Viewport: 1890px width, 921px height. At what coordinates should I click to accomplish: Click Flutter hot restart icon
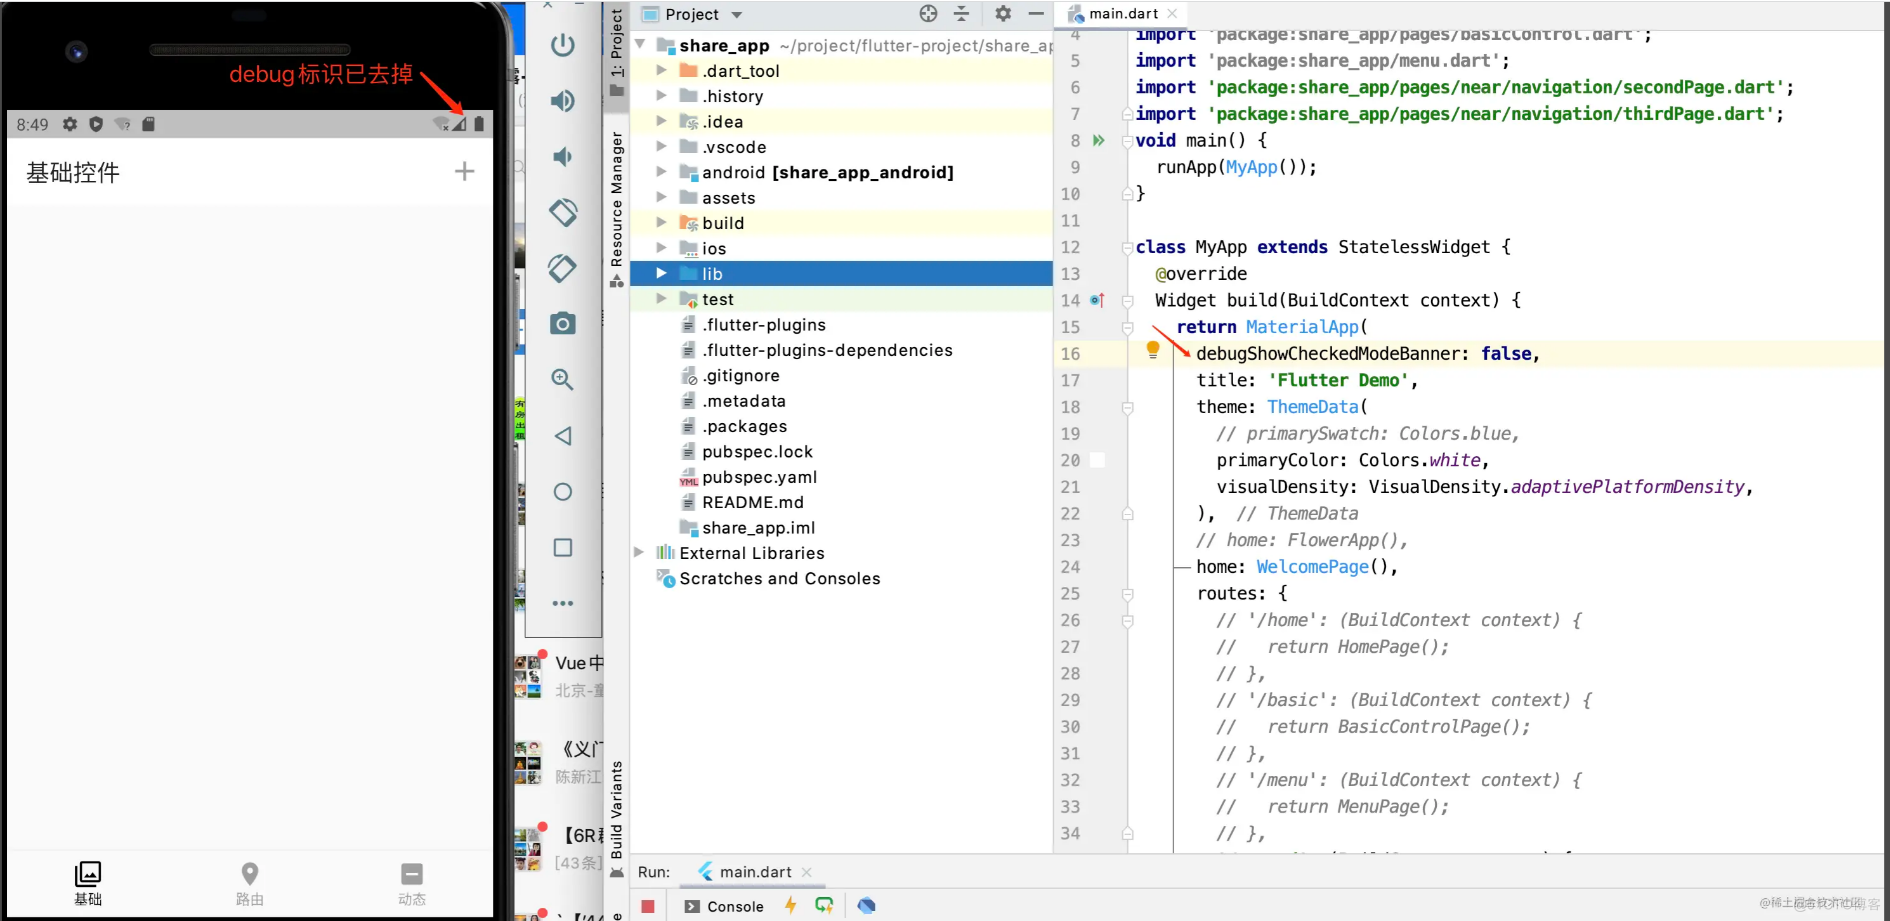click(825, 905)
